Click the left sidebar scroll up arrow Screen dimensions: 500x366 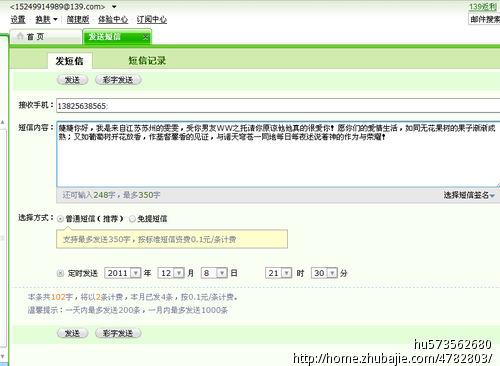pyautogui.click(x=2, y=122)
